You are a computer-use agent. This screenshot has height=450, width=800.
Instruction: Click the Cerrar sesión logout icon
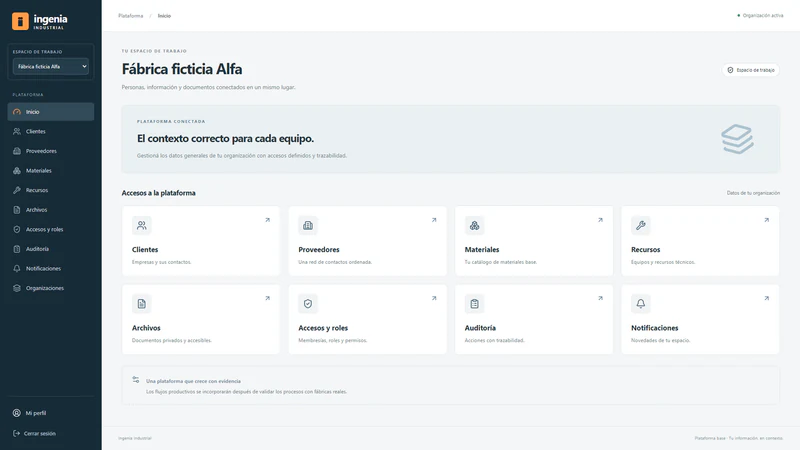pyautogui.click(x=16, y=433)
